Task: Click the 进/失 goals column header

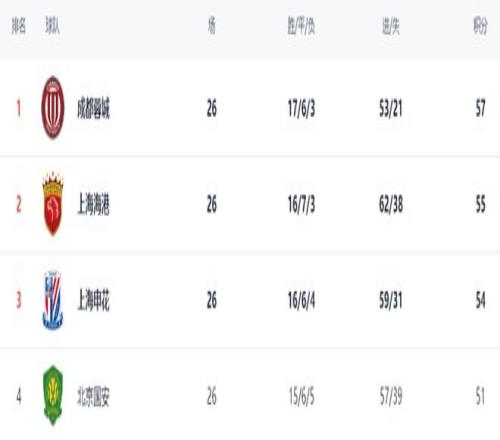Action: [x=391, y=26]
